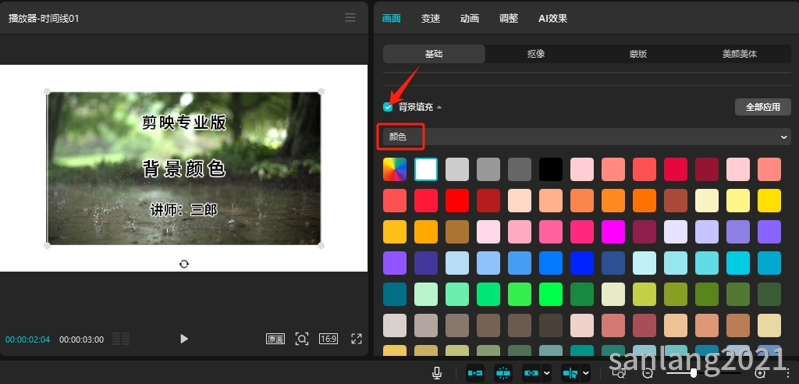Open the rainbow custom color picker swatch
The image size is (799, 384).
pos(395,169)
